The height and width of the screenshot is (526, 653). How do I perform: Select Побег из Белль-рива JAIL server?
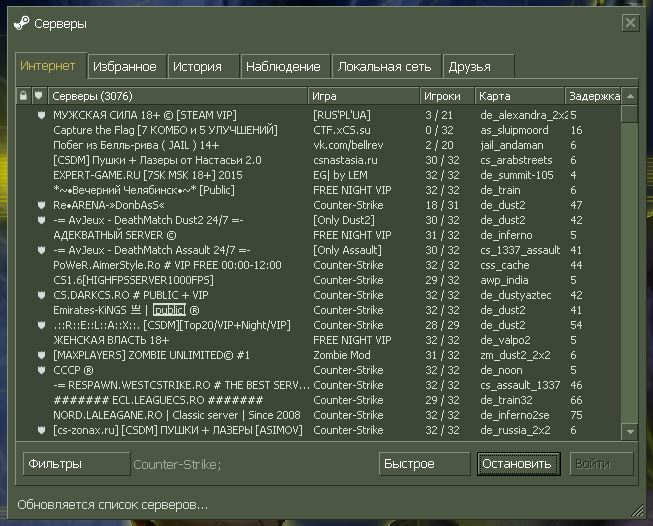[318, 145]
